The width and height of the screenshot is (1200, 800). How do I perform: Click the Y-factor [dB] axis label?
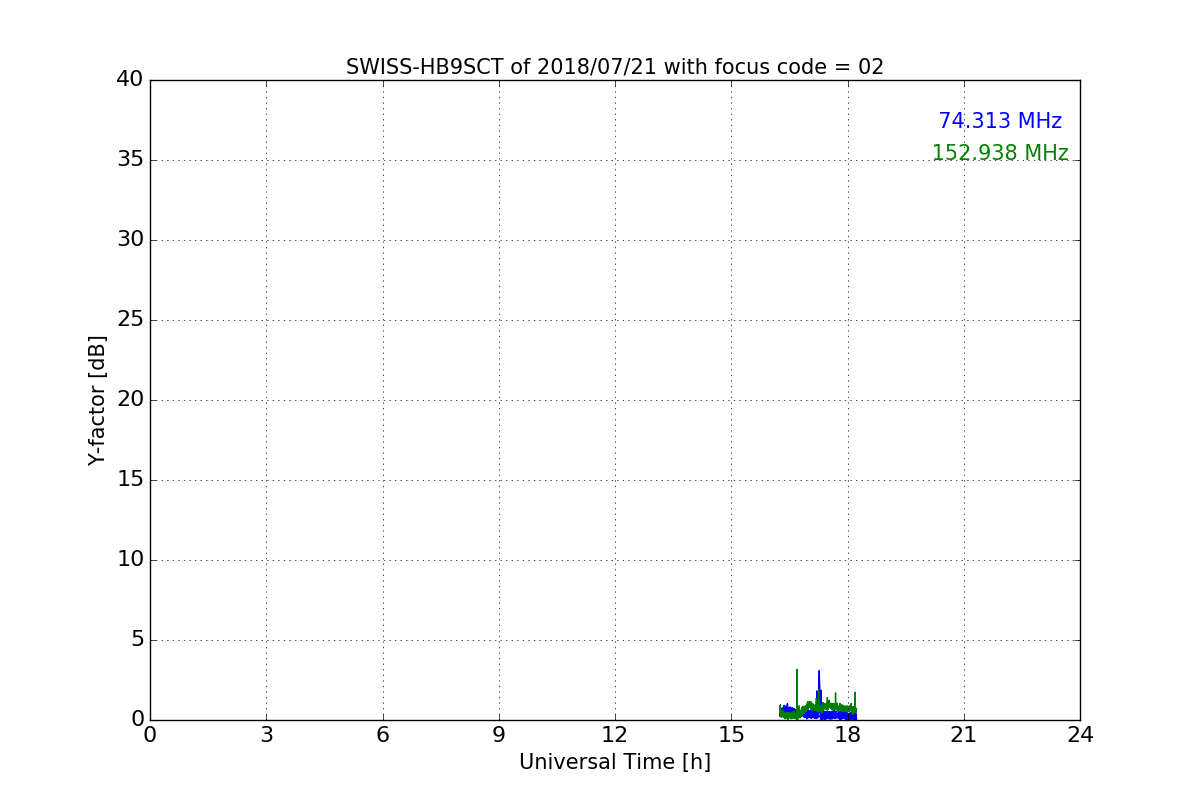(97, 400)
